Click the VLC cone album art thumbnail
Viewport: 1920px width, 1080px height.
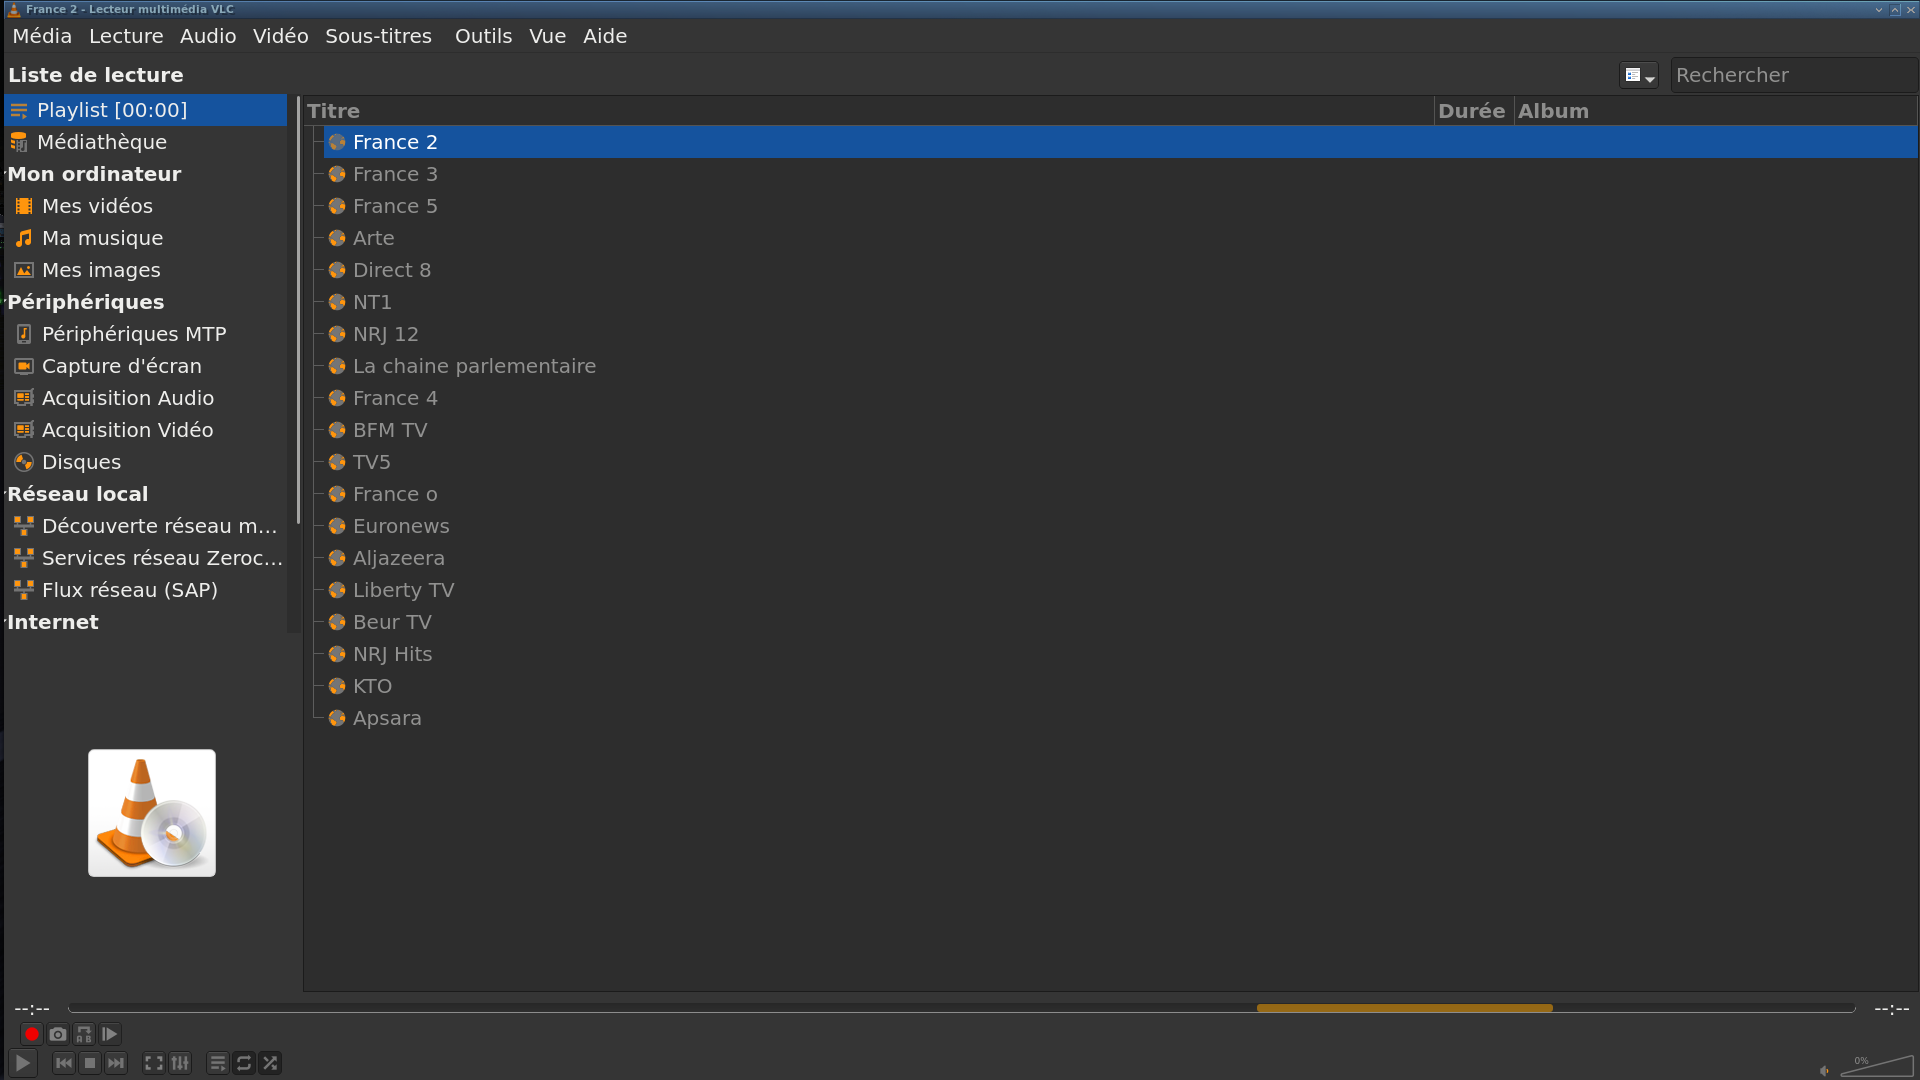[x=152, y=813]
